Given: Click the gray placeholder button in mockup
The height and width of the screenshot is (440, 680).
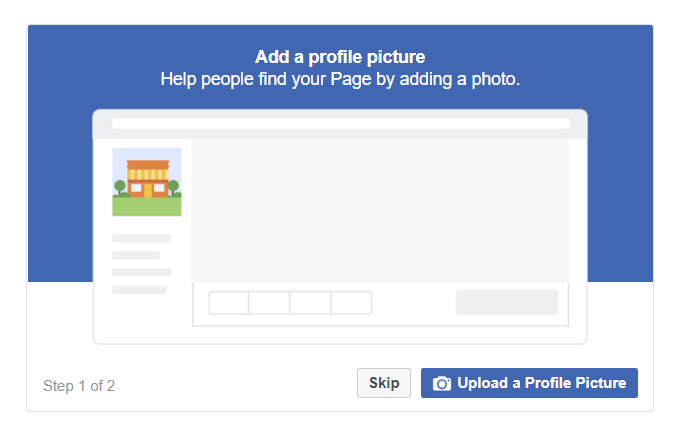Looking at the screenshot, I should pyautogui.click(x=507, y=302).
